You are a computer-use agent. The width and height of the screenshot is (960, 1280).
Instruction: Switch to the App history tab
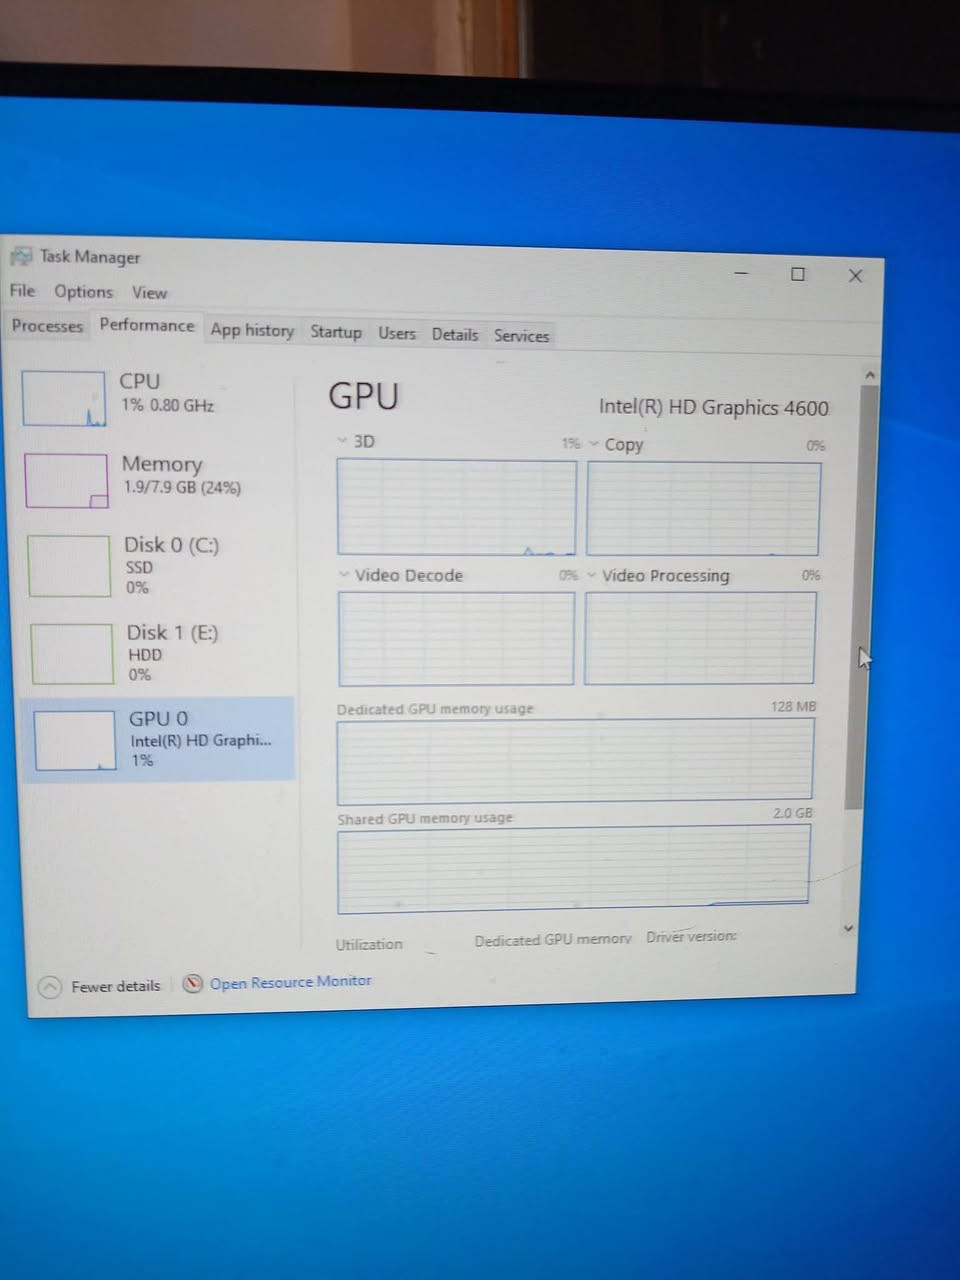click(x=252, y=330)
